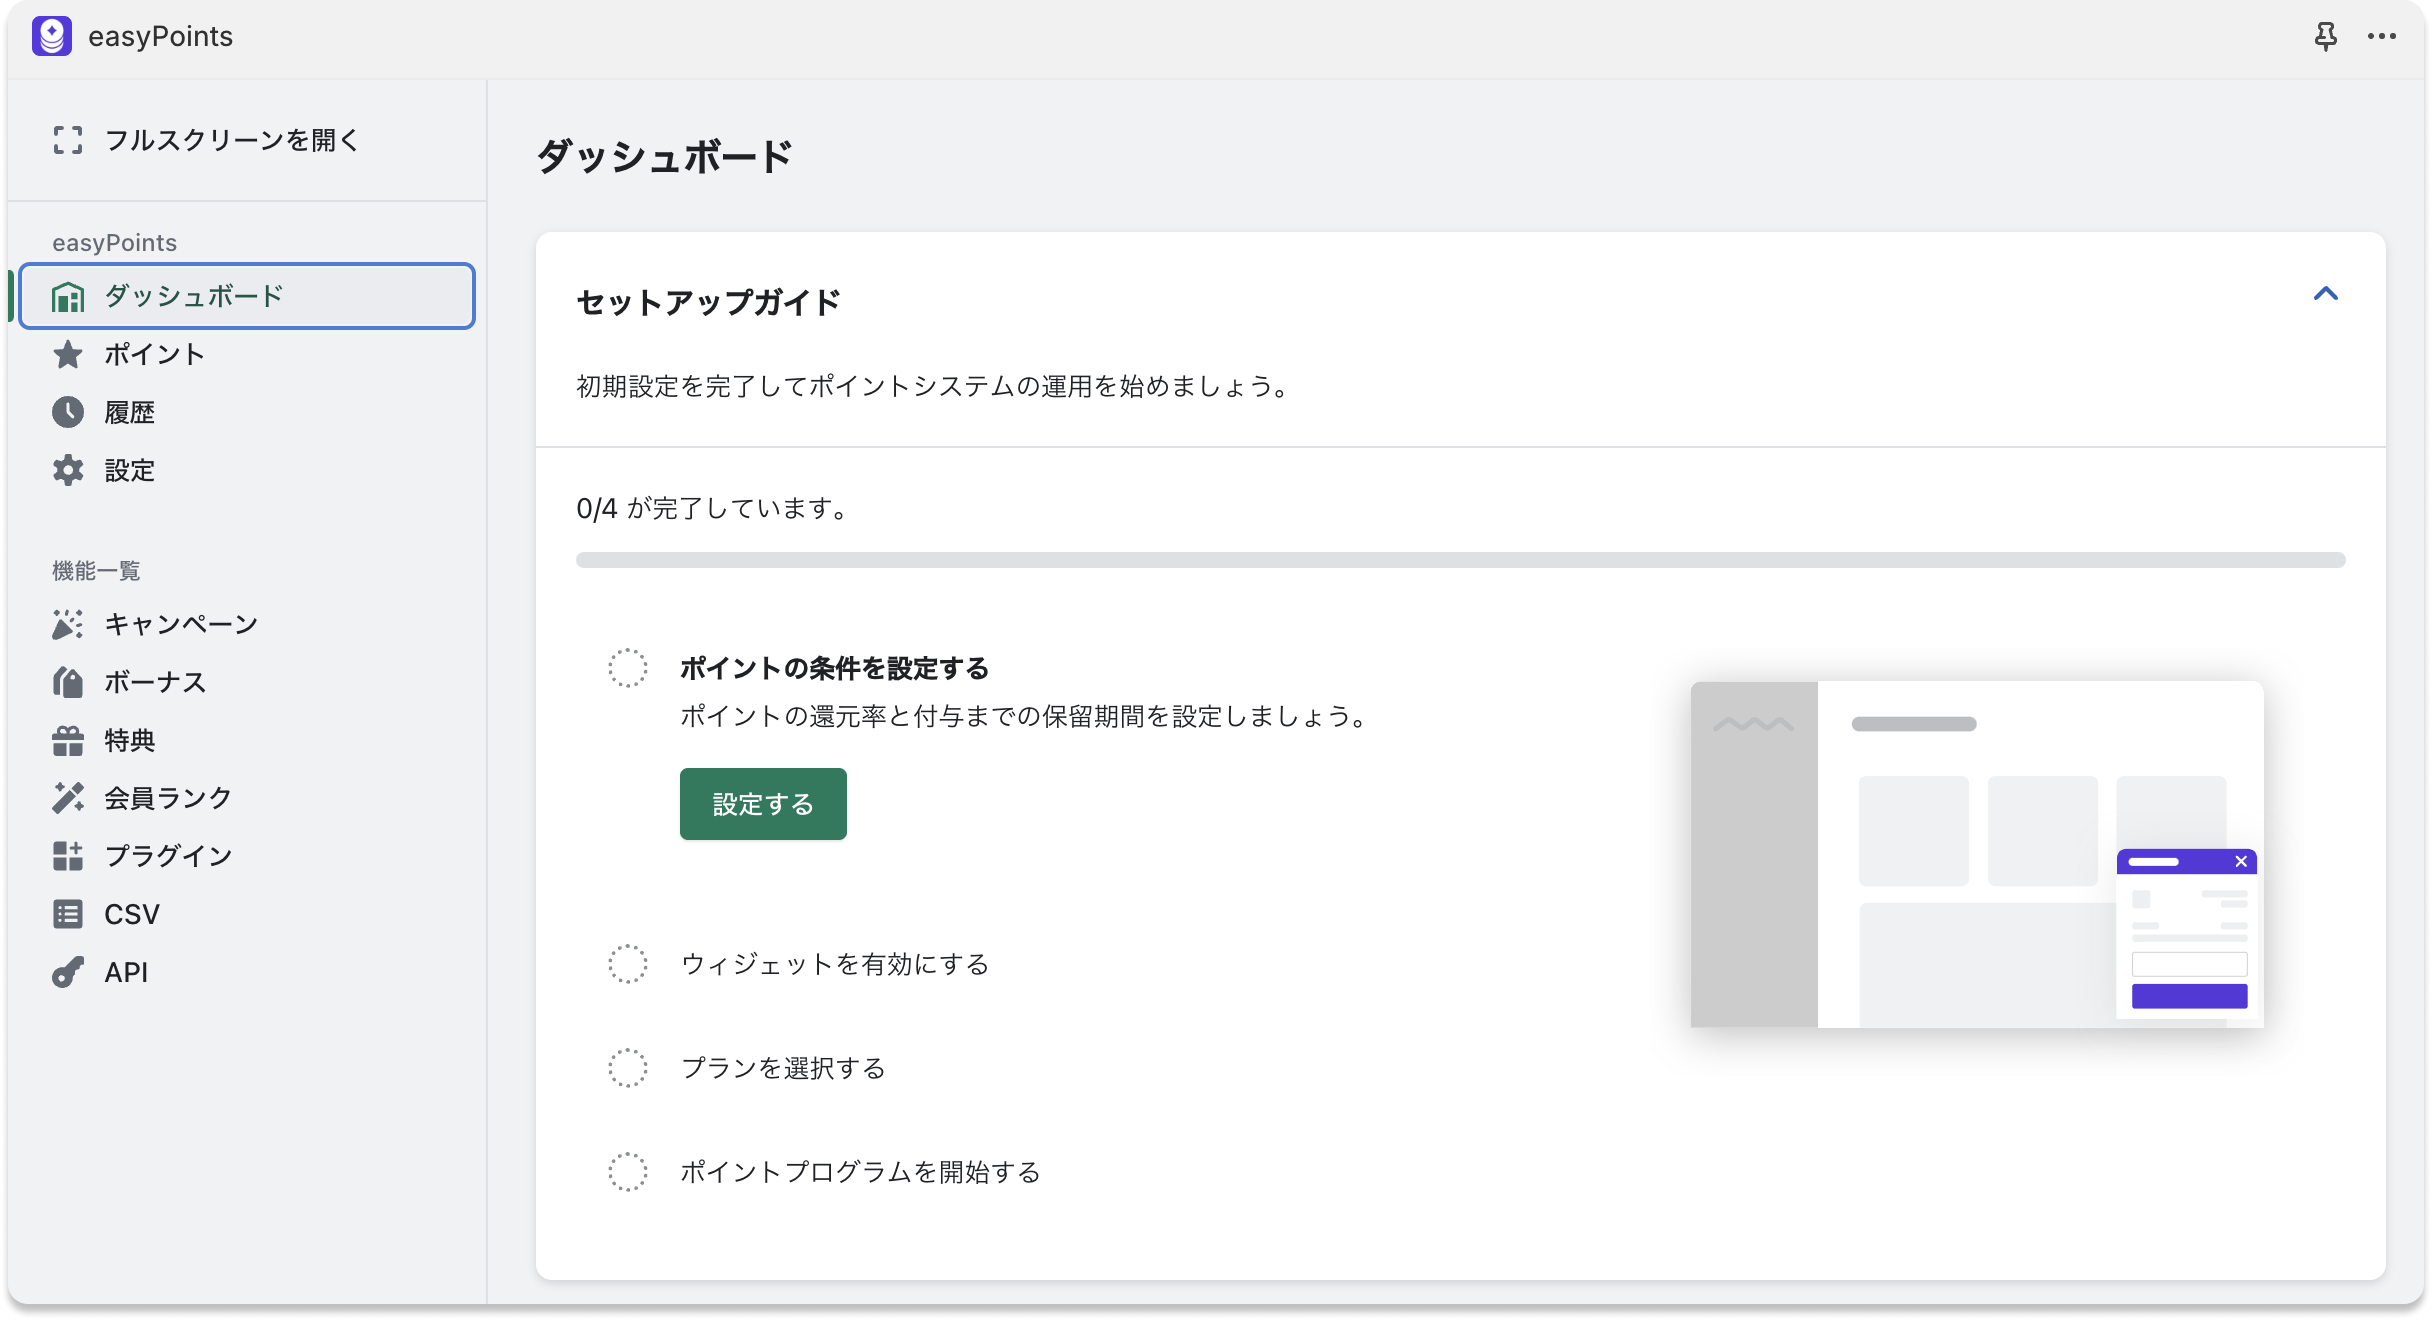Screen dimensions: 2432x1320
Task: Click the easyPoints app title in header
Action: tap(160, 36)
